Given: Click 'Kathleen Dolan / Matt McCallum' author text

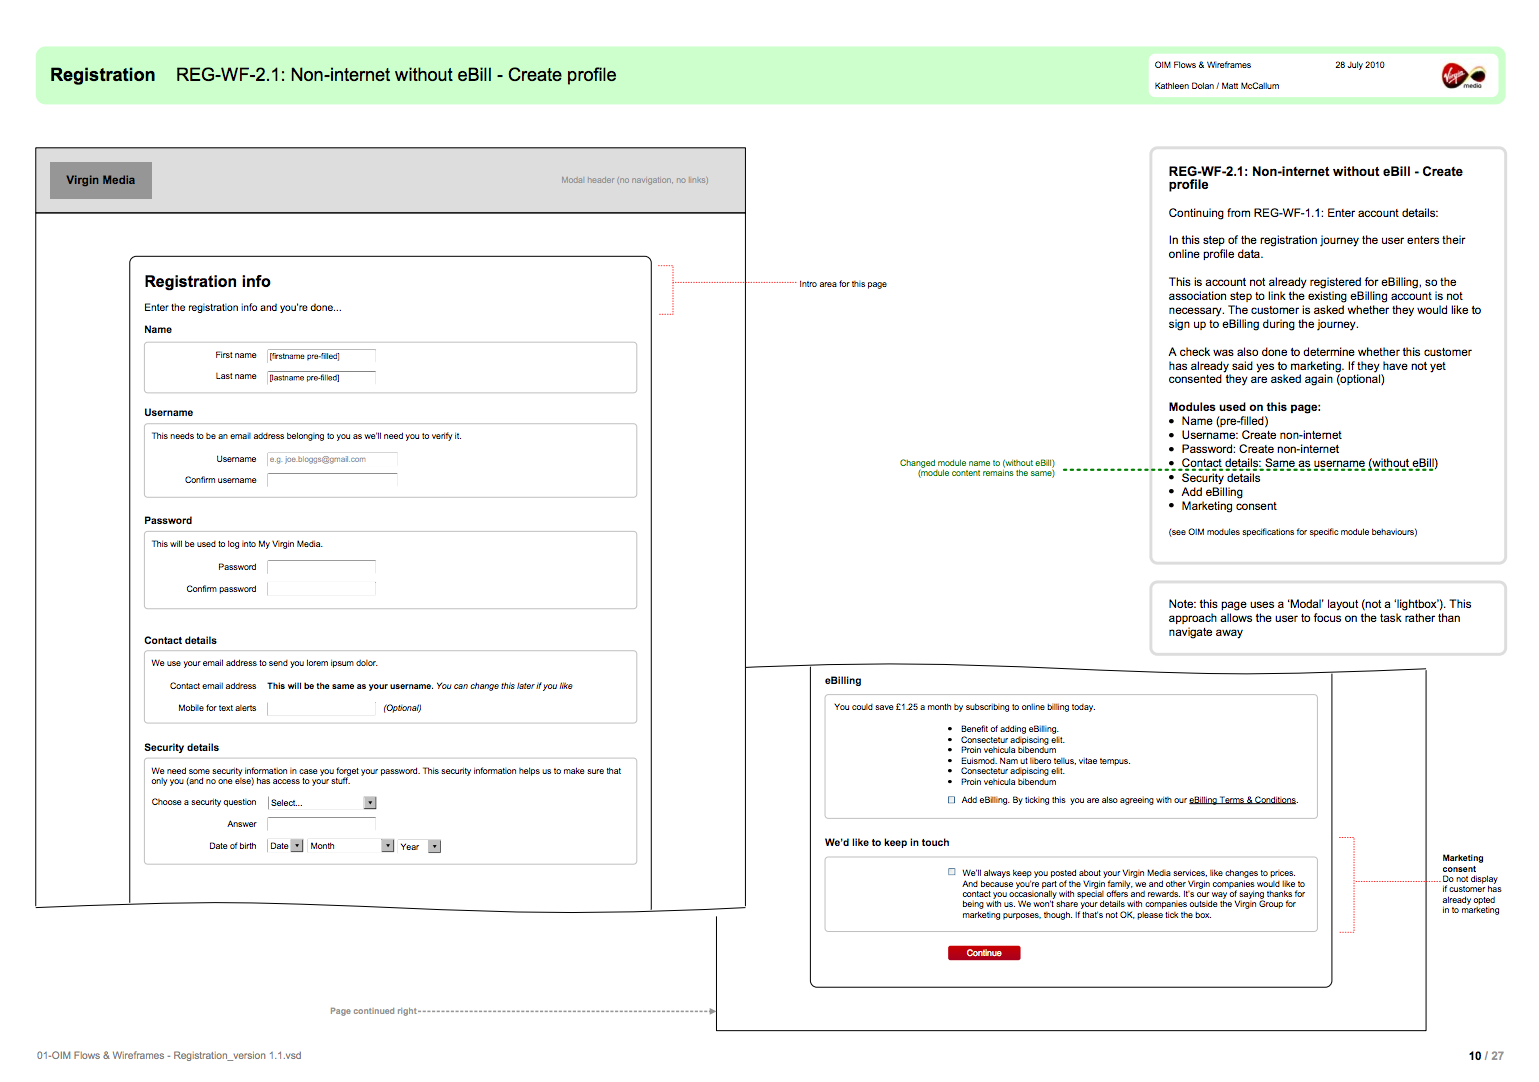Looking at the screenshot, I should click(x=1217, y=86).
